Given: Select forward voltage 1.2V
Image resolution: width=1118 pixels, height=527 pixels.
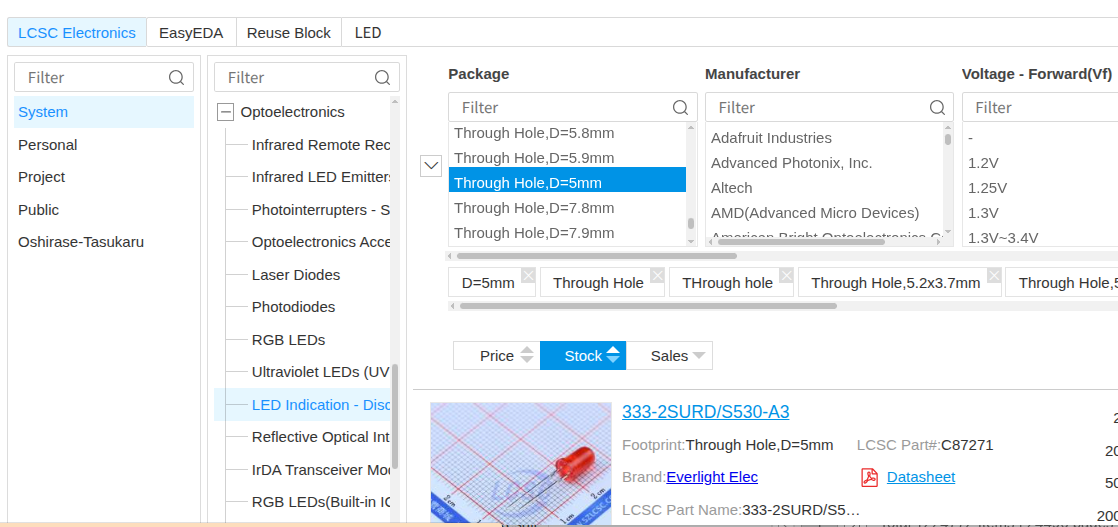Looking at the screenshot, I should pyautogui.click(x=983, y=163).
